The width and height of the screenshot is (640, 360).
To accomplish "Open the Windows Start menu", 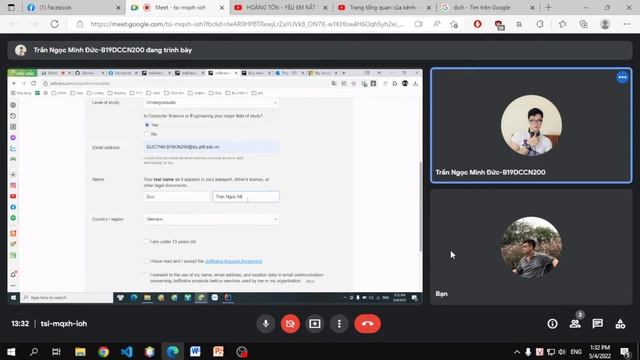I will [x=11, y=351].
